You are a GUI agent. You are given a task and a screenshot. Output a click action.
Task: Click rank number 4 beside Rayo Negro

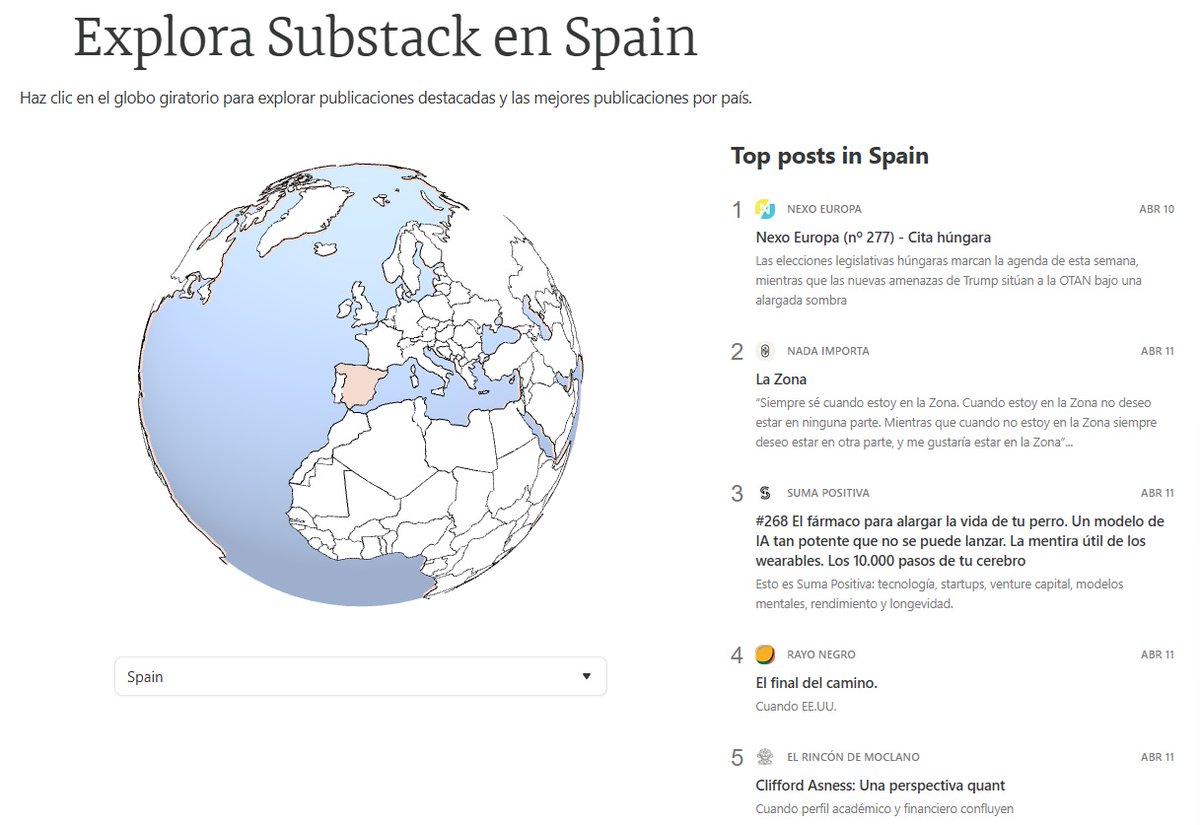click(x=738, y=656)
